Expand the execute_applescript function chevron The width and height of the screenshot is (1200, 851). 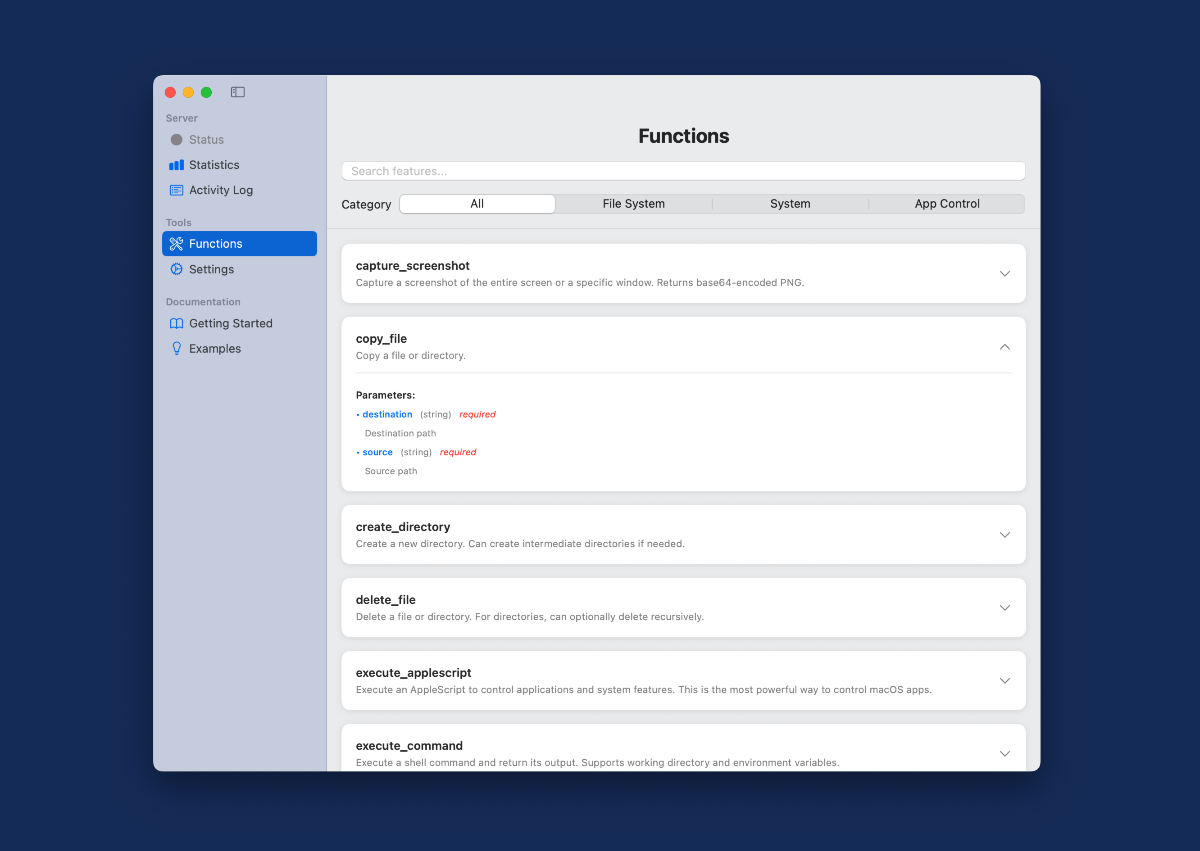coord(1005,681)
